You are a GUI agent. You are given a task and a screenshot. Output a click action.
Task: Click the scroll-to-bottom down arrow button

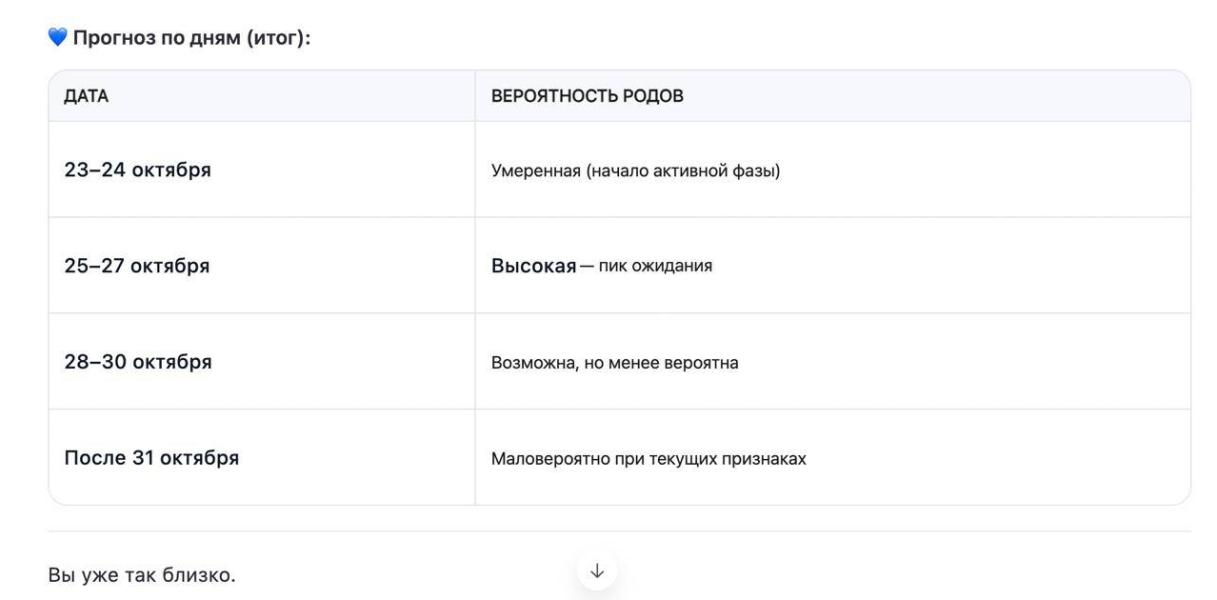pyautogui.click(x=597, y=571)
